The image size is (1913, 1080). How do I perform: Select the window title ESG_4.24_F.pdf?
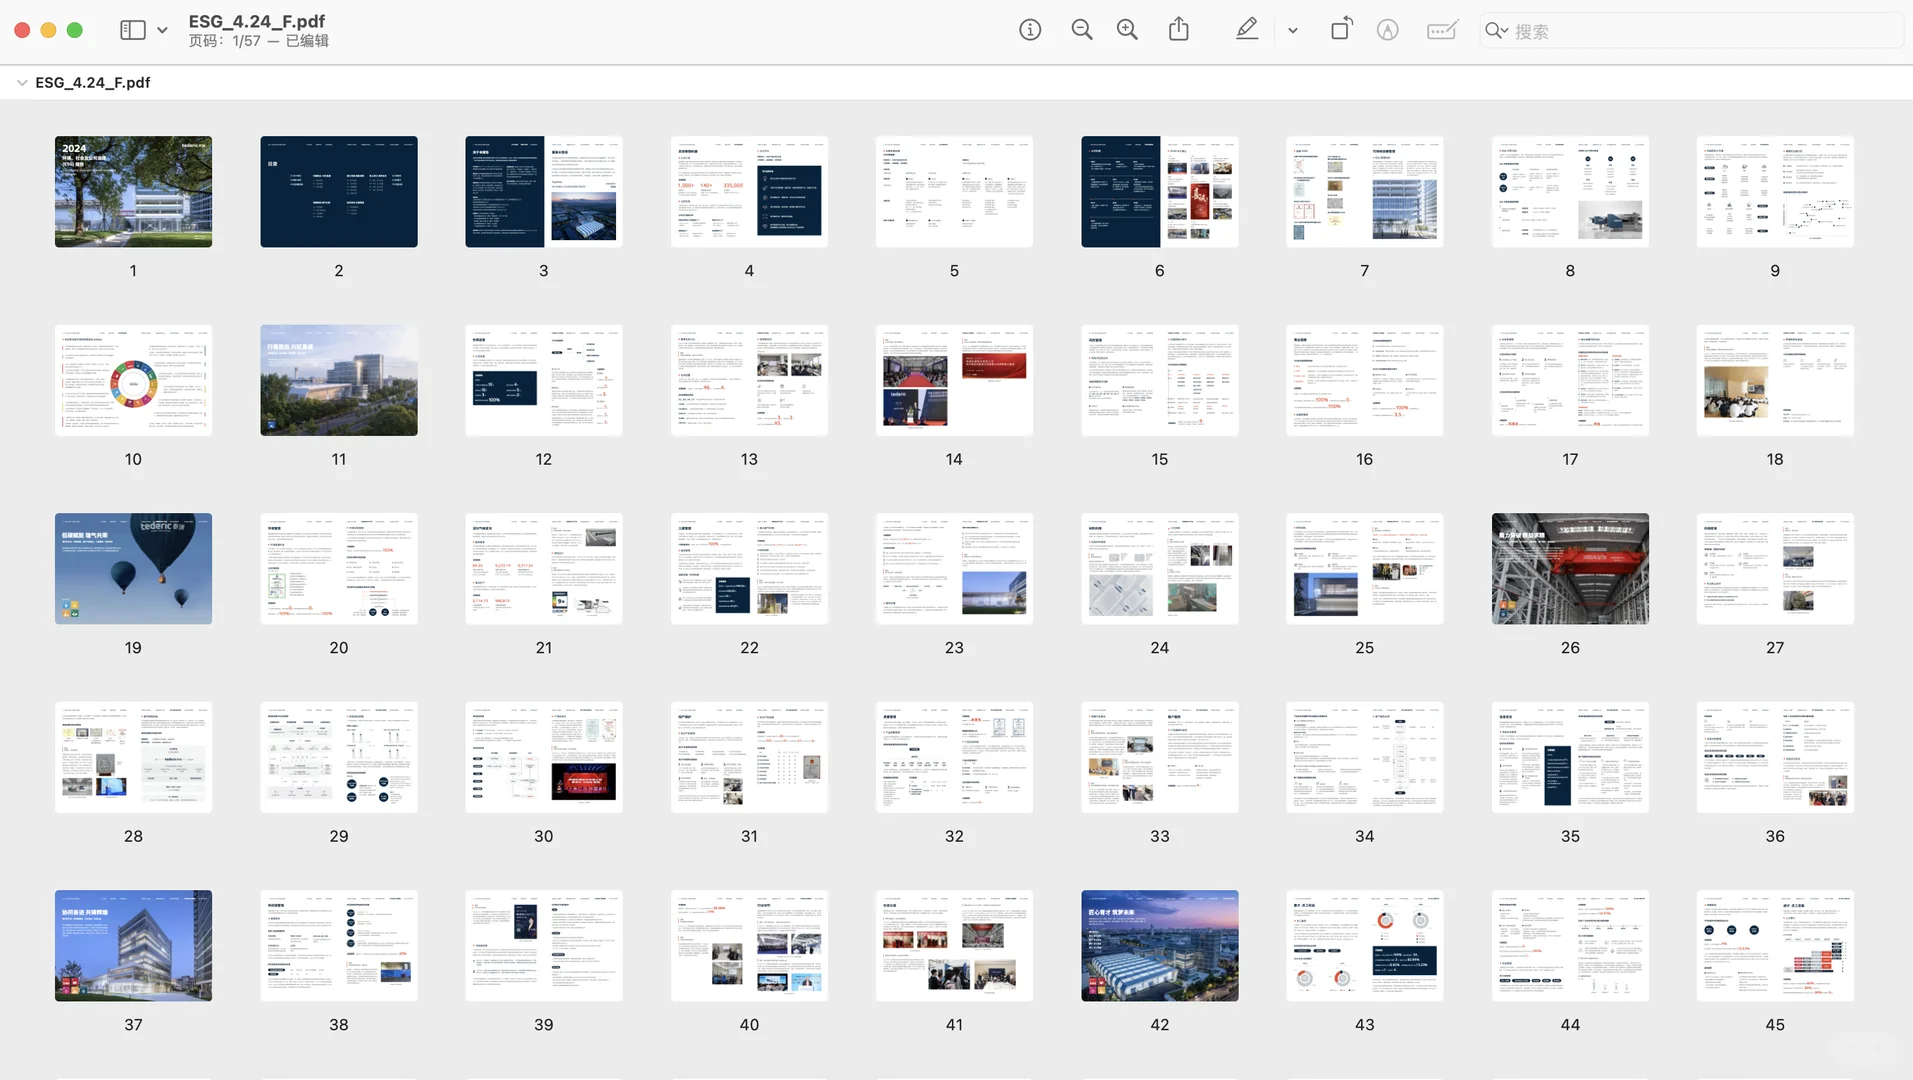coord(257,21)
